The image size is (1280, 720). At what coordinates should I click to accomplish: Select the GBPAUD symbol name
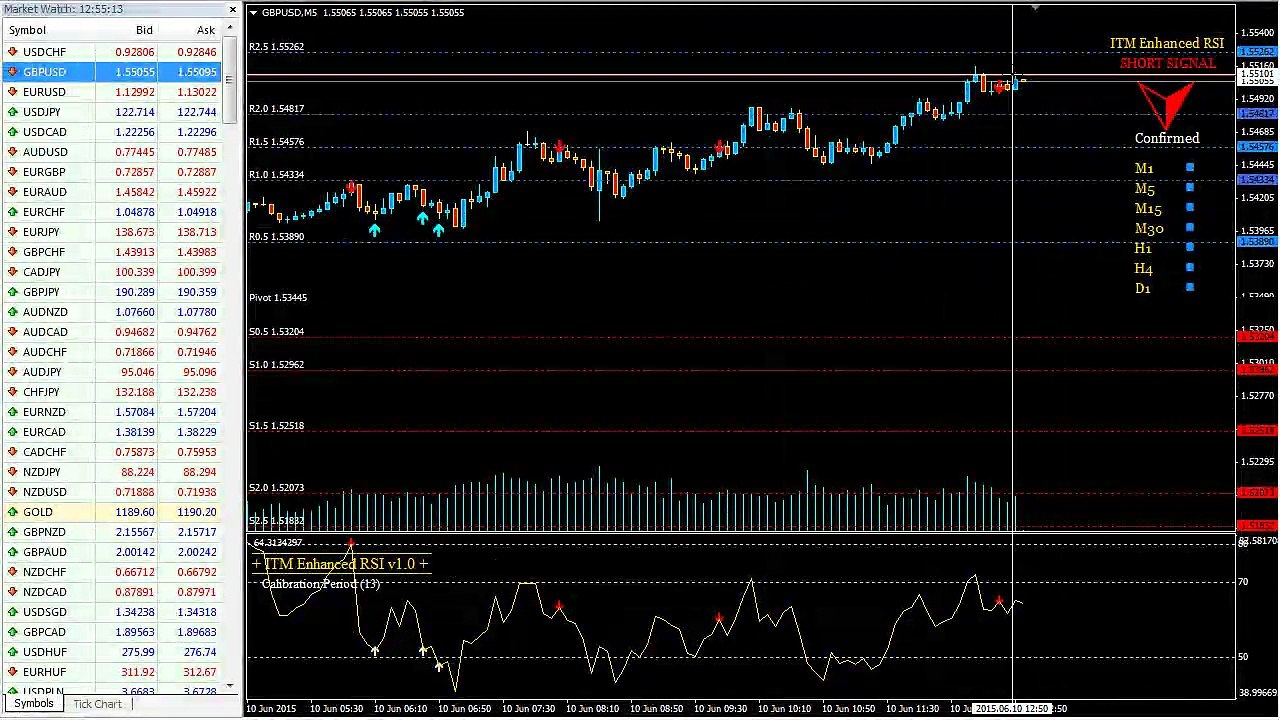click(x=45, y=552)
